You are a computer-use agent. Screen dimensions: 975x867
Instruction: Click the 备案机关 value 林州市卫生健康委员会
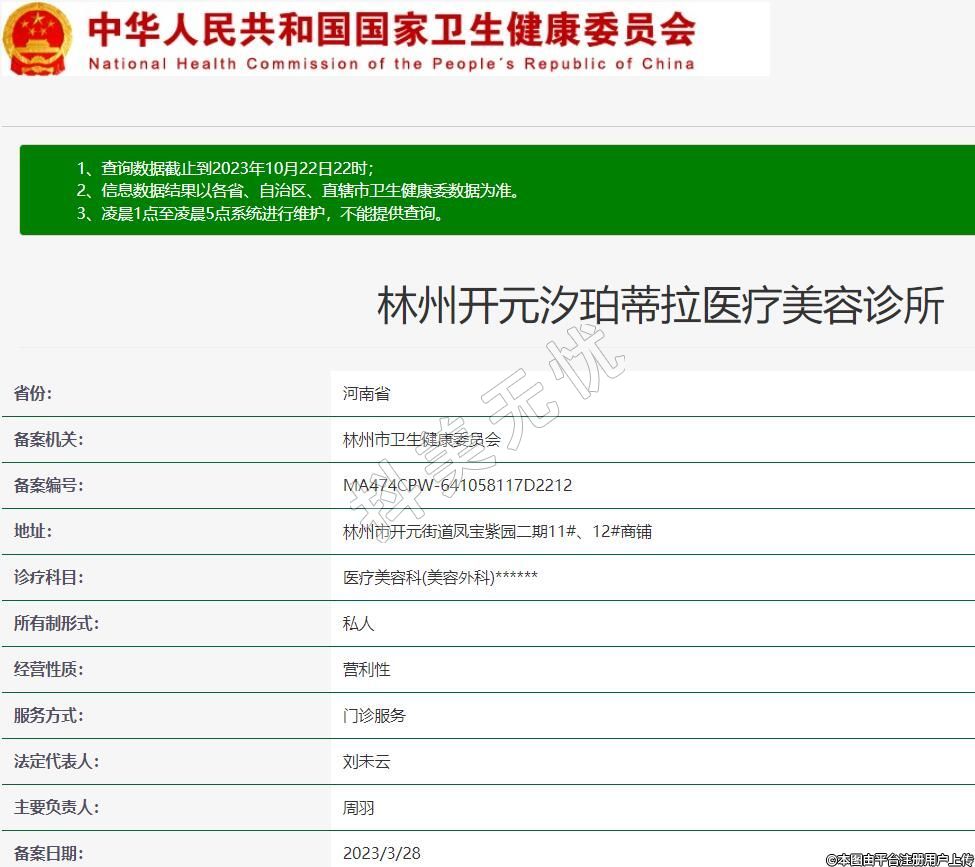tap(421, 440)
